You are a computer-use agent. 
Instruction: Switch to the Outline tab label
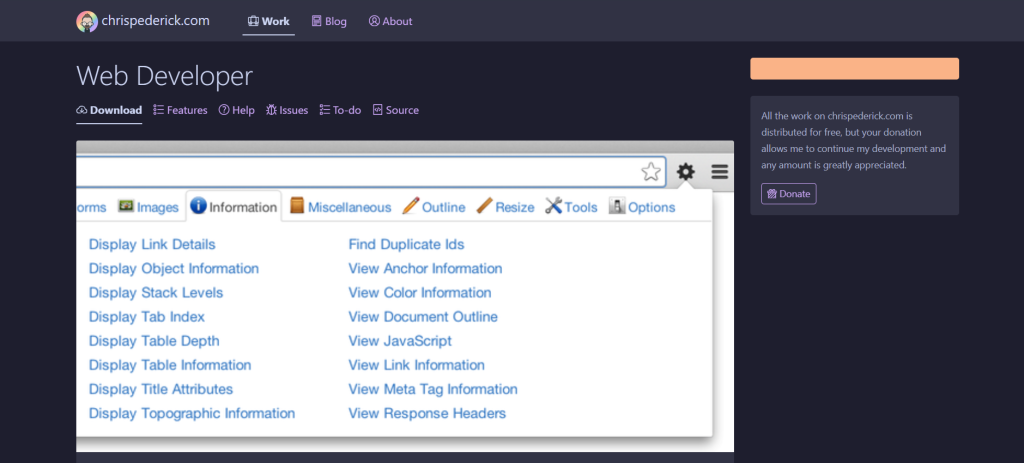(443, 208)
